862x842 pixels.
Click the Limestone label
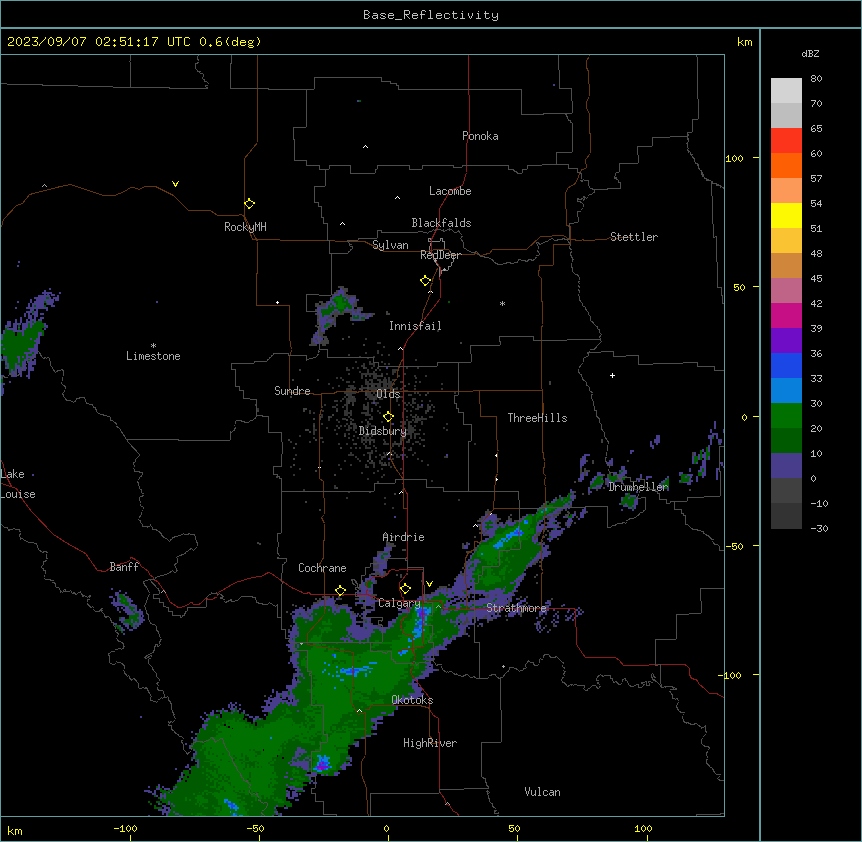click(x=153, y=356)
